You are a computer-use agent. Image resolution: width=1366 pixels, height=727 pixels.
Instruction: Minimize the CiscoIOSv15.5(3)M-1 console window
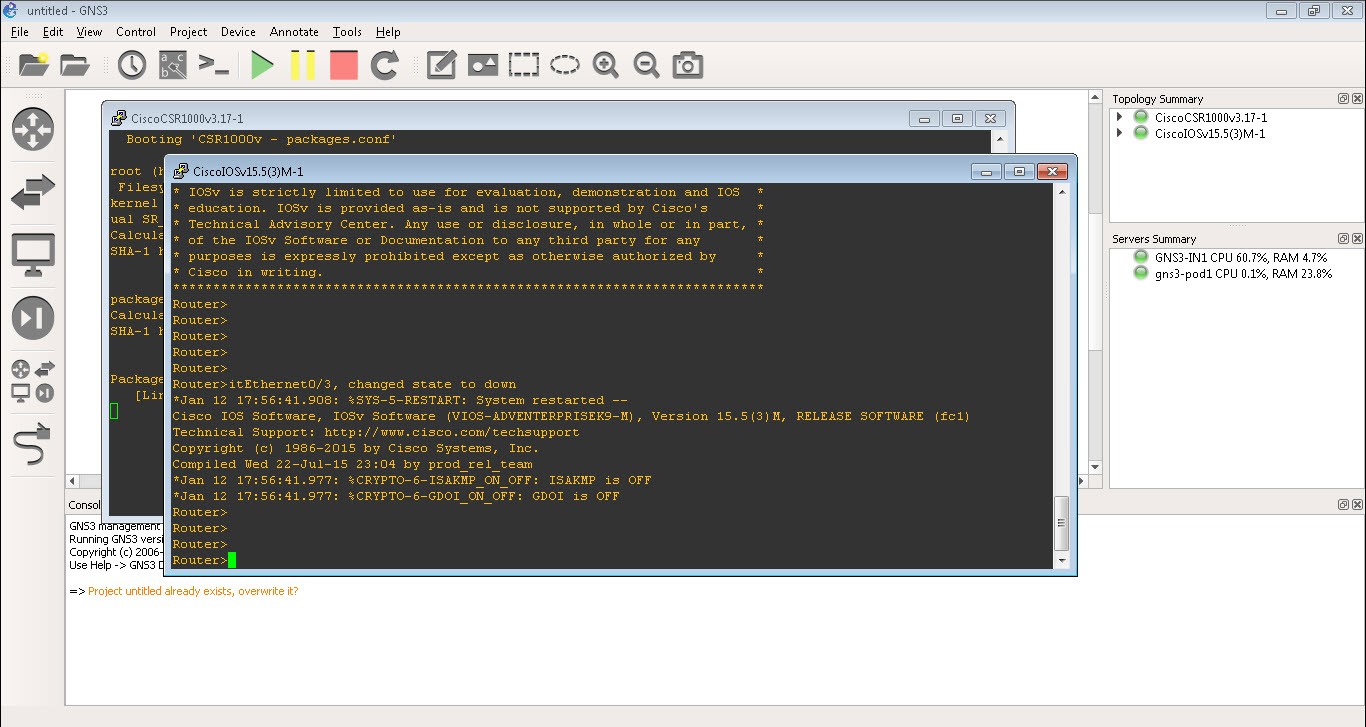(987, 171)
